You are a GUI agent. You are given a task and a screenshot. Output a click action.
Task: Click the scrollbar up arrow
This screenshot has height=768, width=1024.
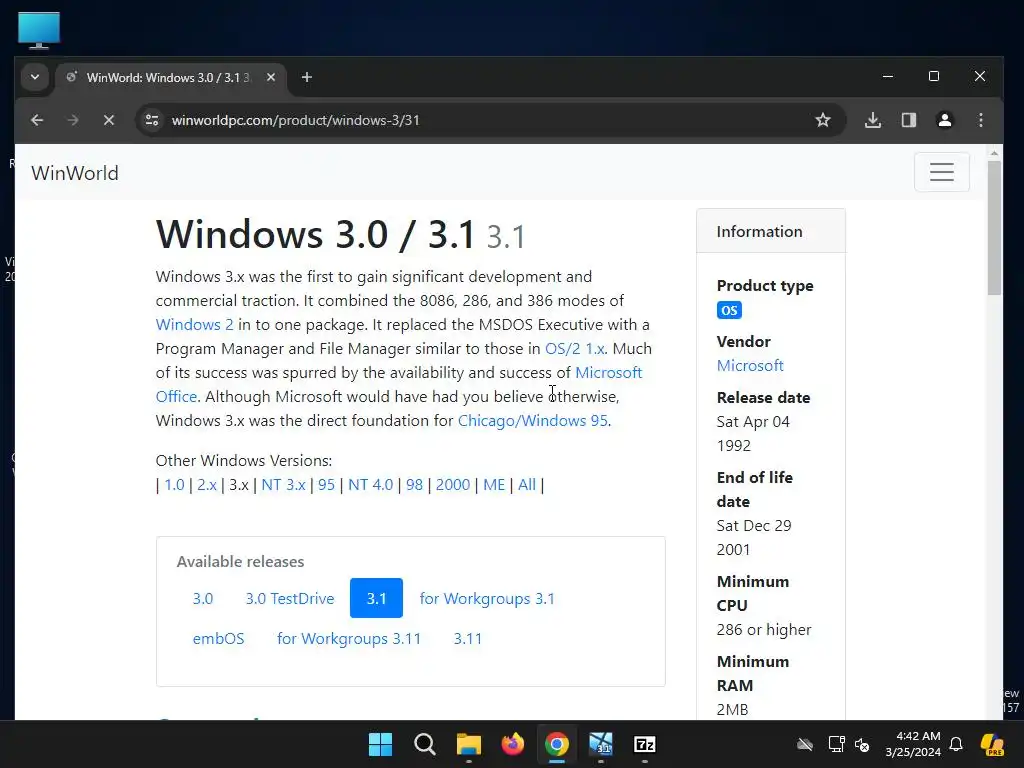[994, 153]
